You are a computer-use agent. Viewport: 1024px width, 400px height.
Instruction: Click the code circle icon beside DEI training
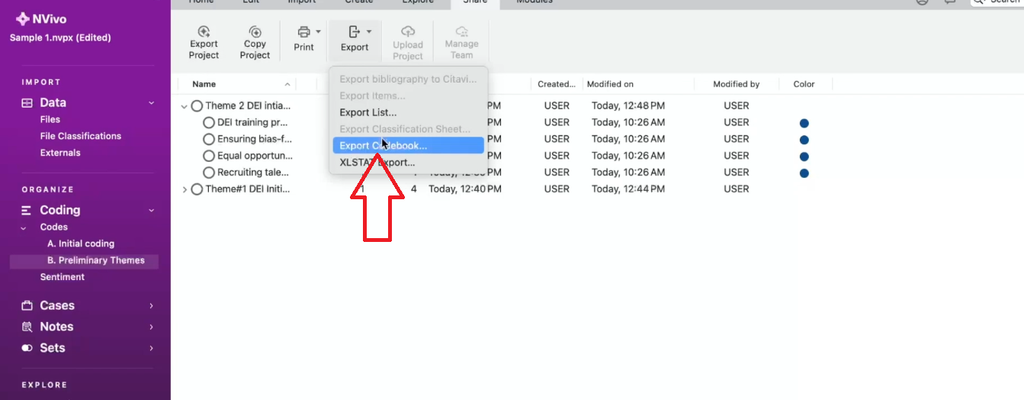tap(209, 122)
